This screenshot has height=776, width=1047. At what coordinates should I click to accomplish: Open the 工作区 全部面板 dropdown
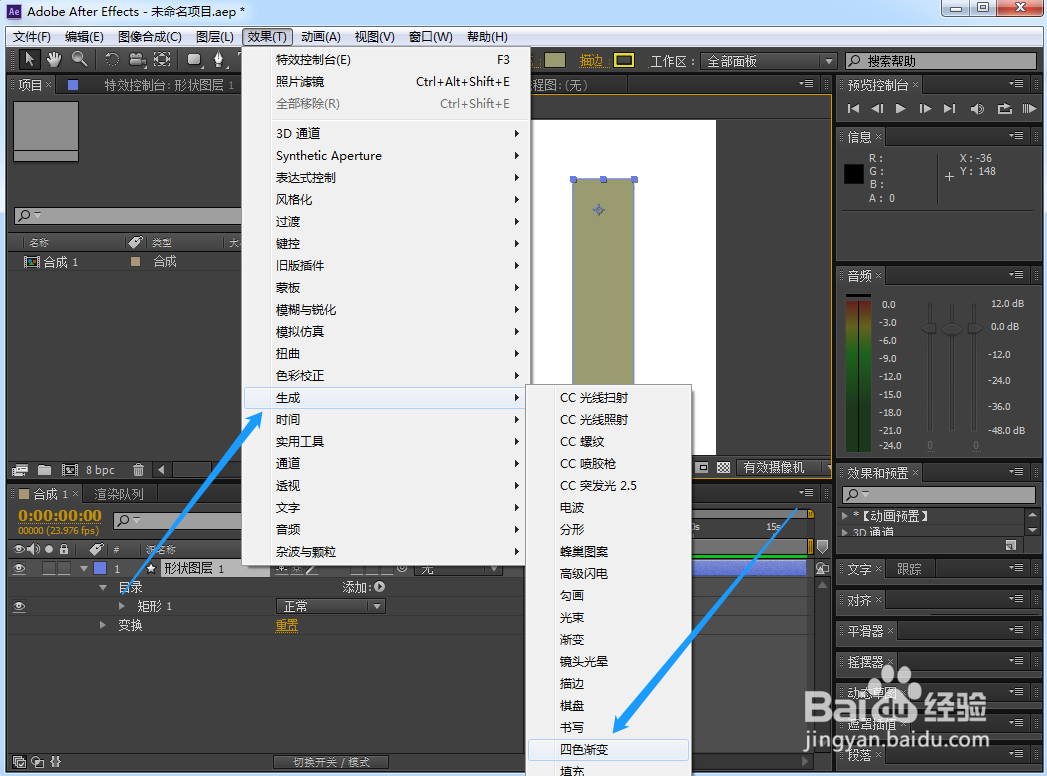(769, 61)
